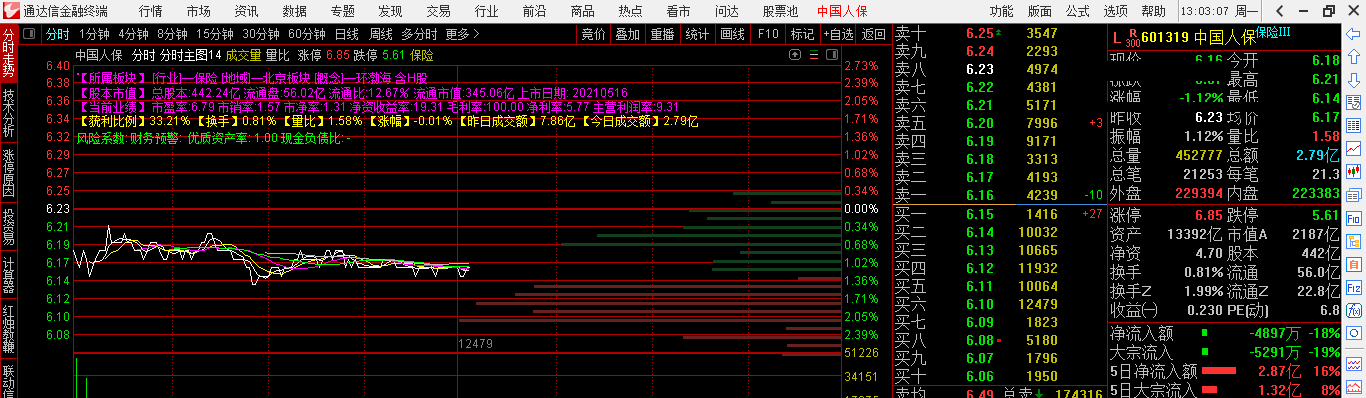Click the 统计 statistics button
This screenshot has width=1366, height=398.
(x=697, y=34)
